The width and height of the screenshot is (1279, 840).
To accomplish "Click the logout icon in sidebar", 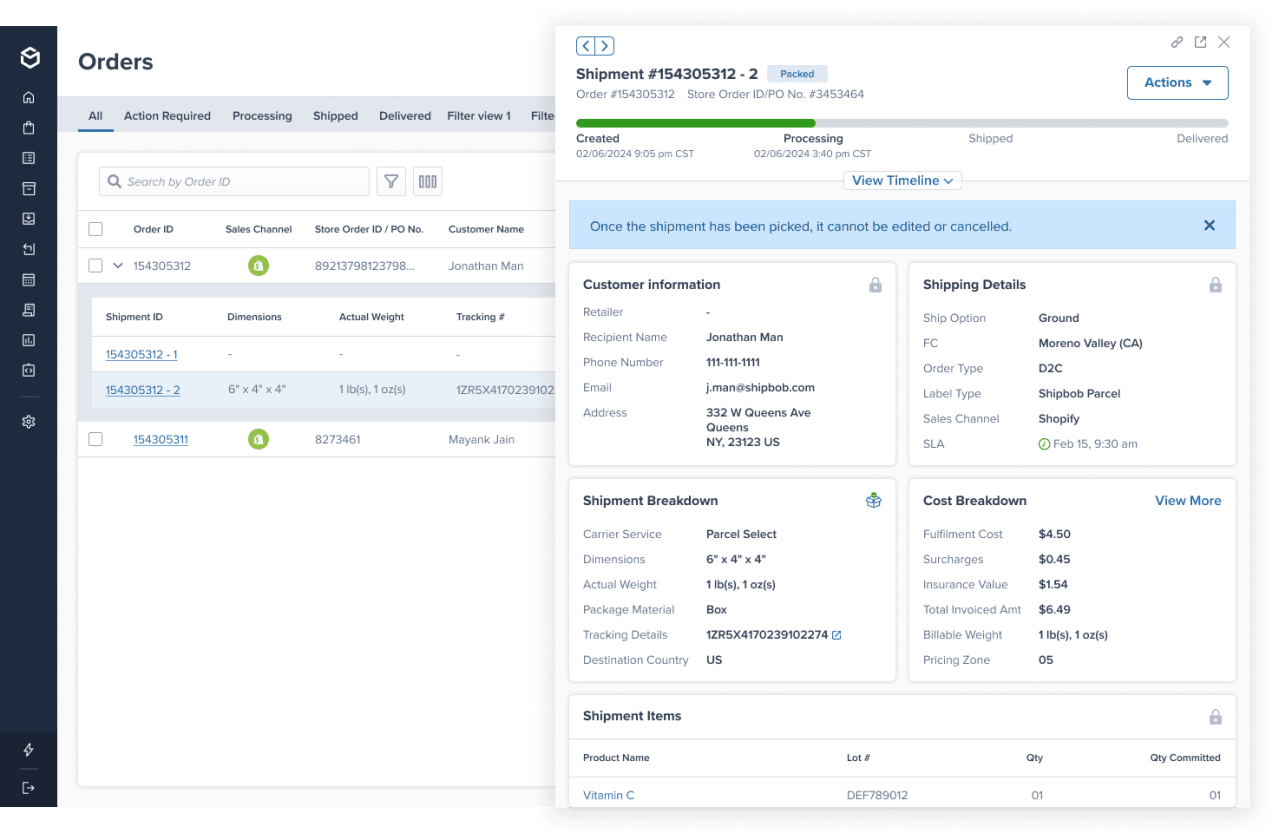I will 29,788.
